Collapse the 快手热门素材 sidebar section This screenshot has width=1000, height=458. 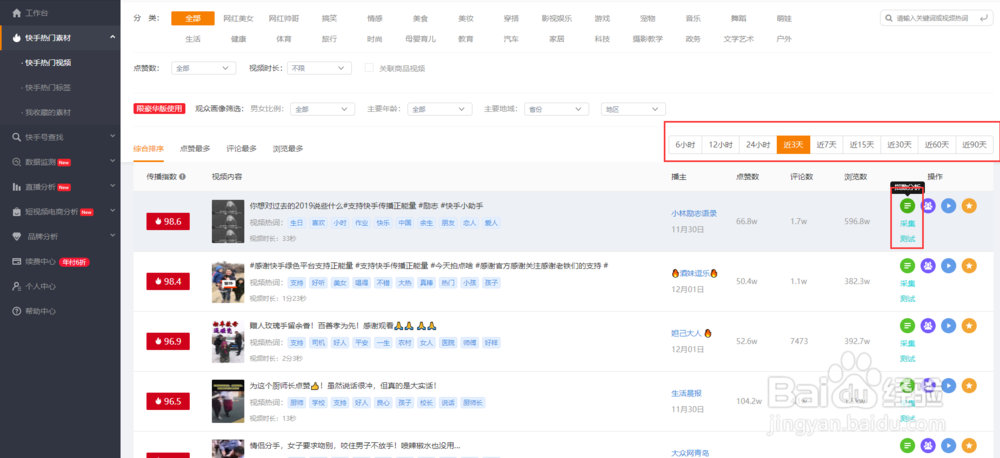(x=112, y=38)
